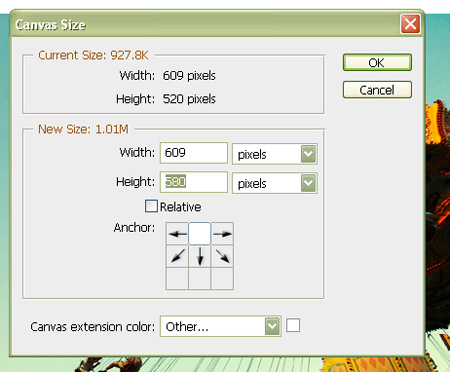
Task: Select the middle-left diagonal anchor arrow
Action: 177,256
